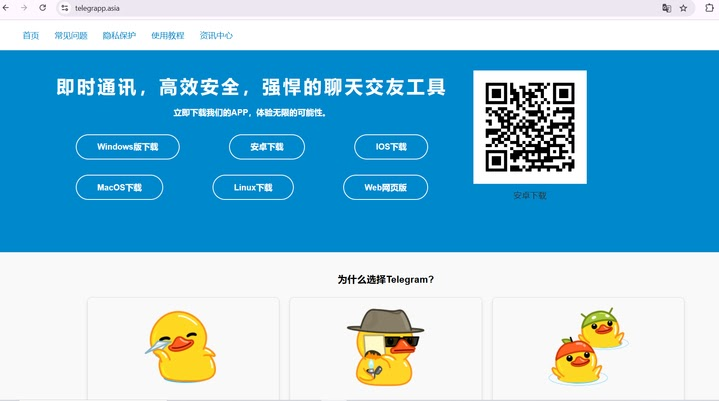Click the translate page icon
Image resolution: width=719 pixels, height=401 pixels.
666,8
